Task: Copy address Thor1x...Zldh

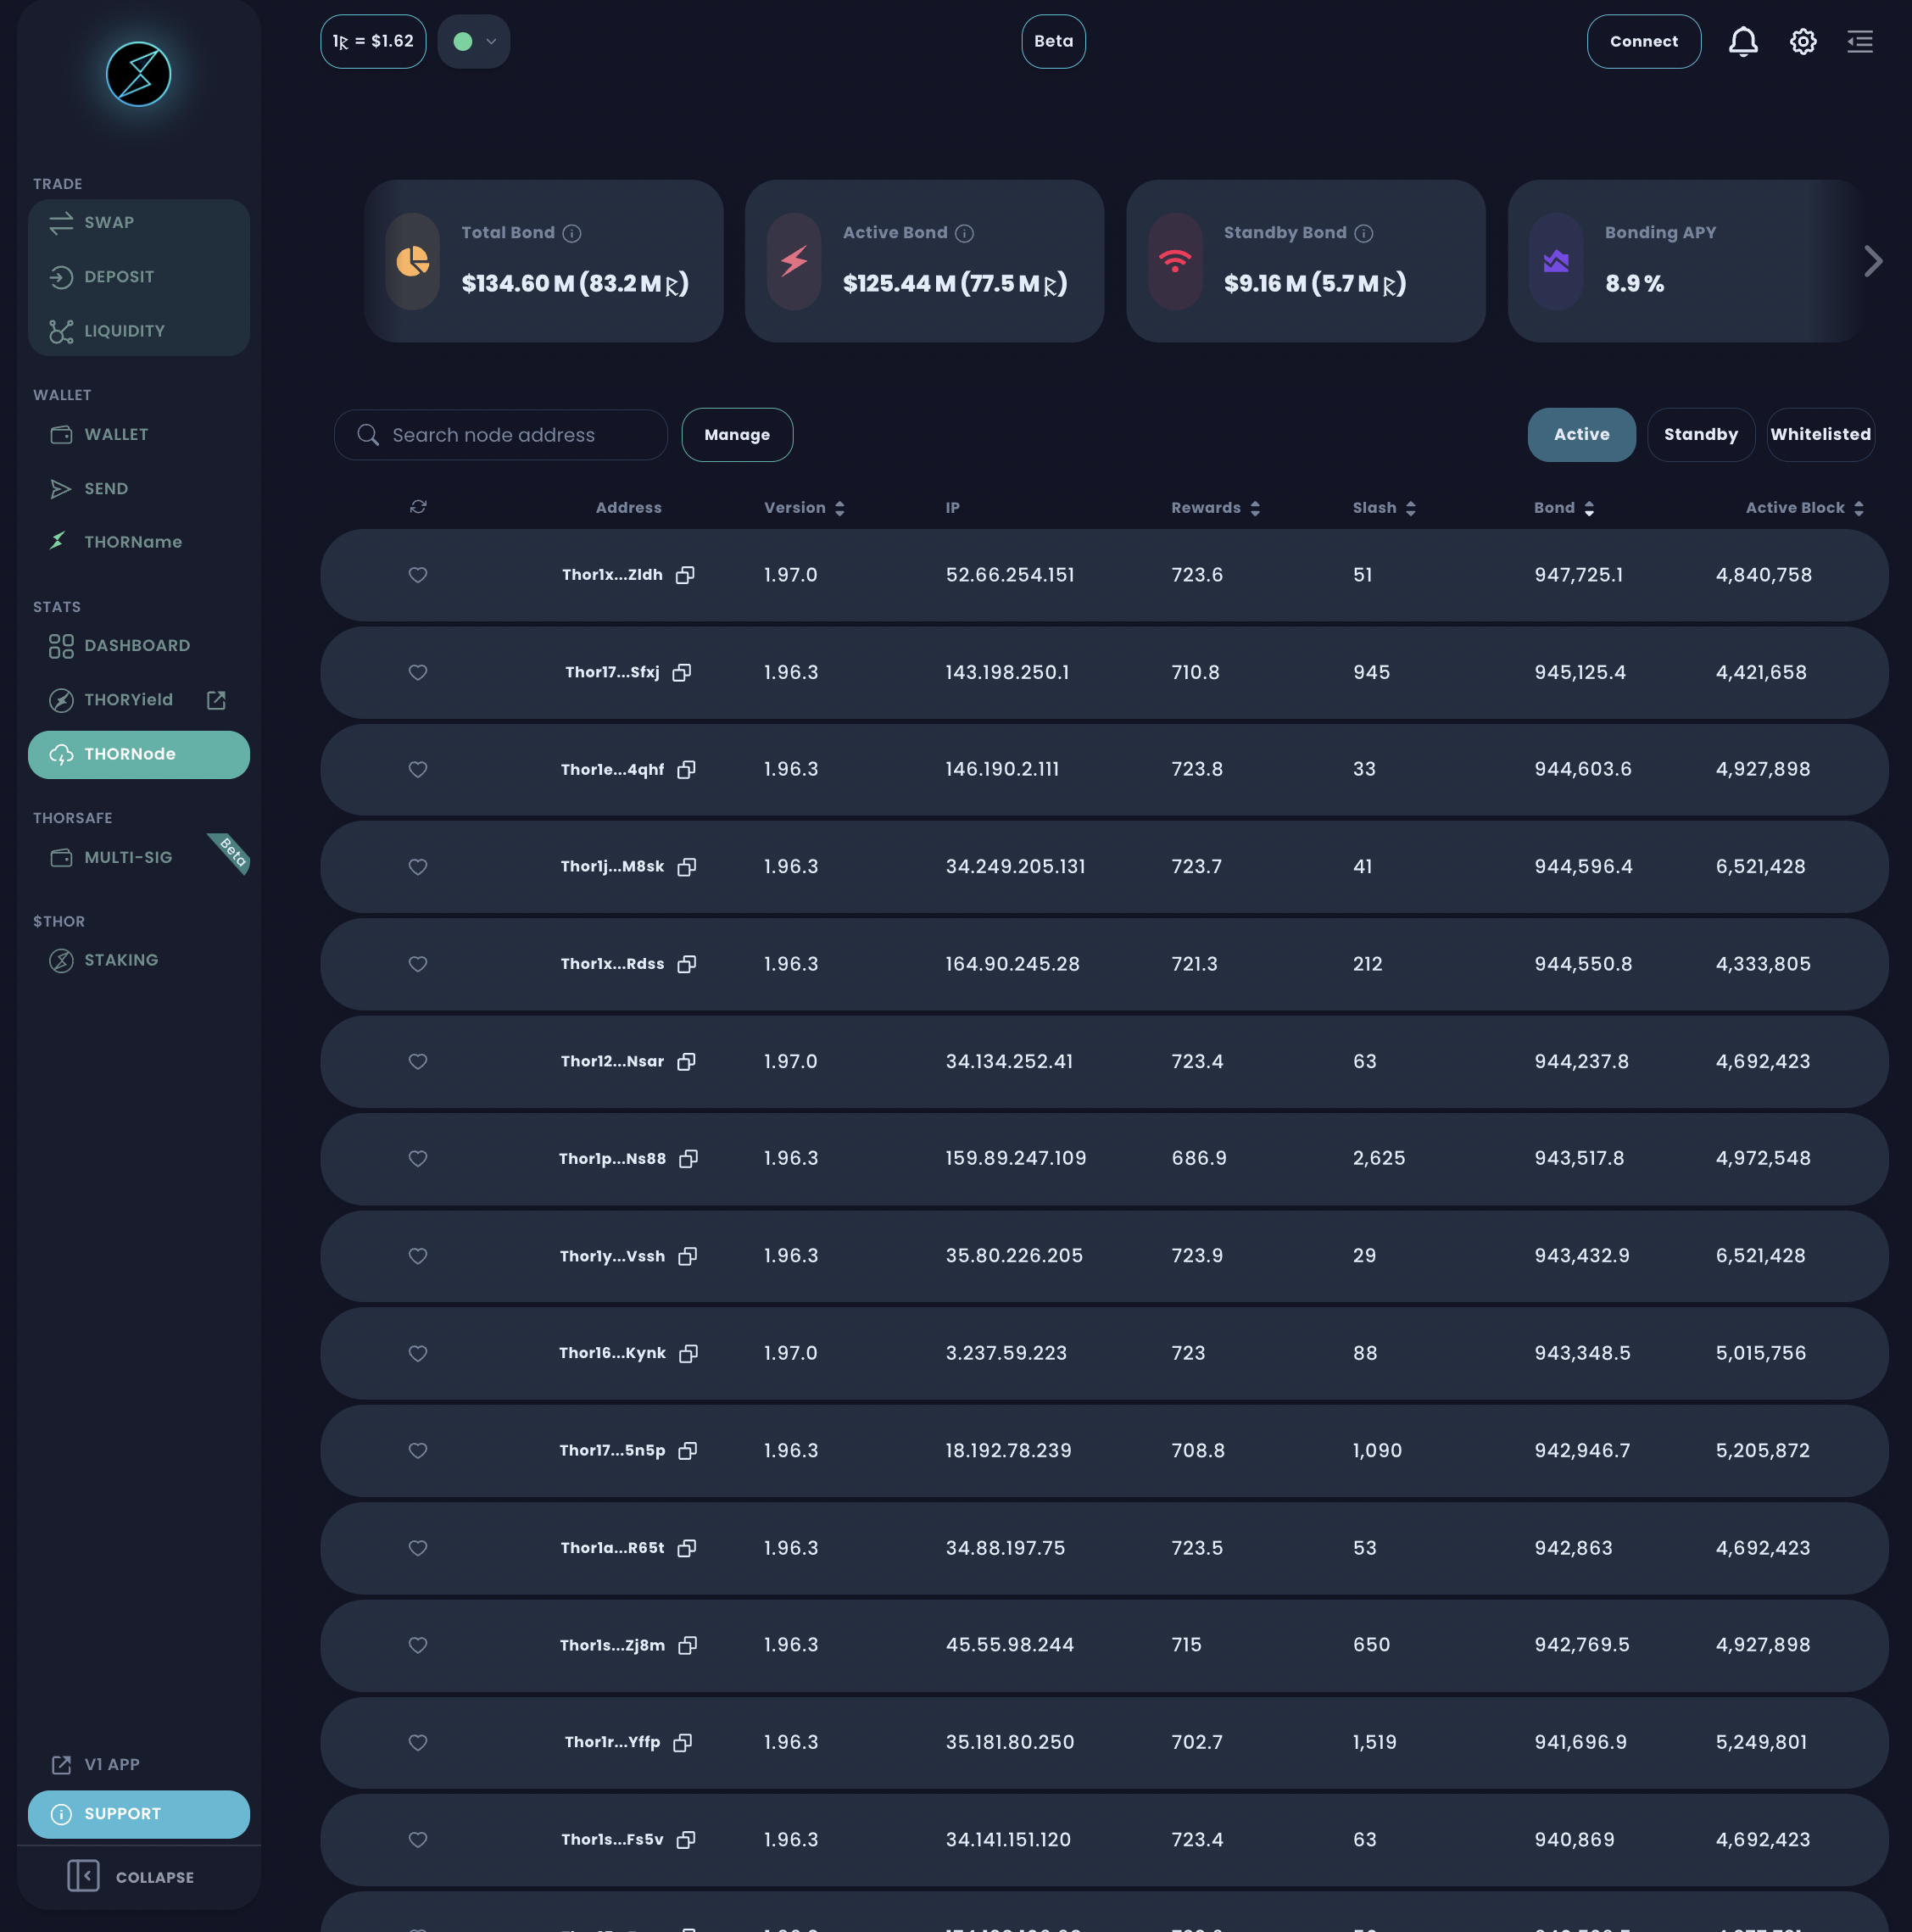Action: [x=685, y=575]
